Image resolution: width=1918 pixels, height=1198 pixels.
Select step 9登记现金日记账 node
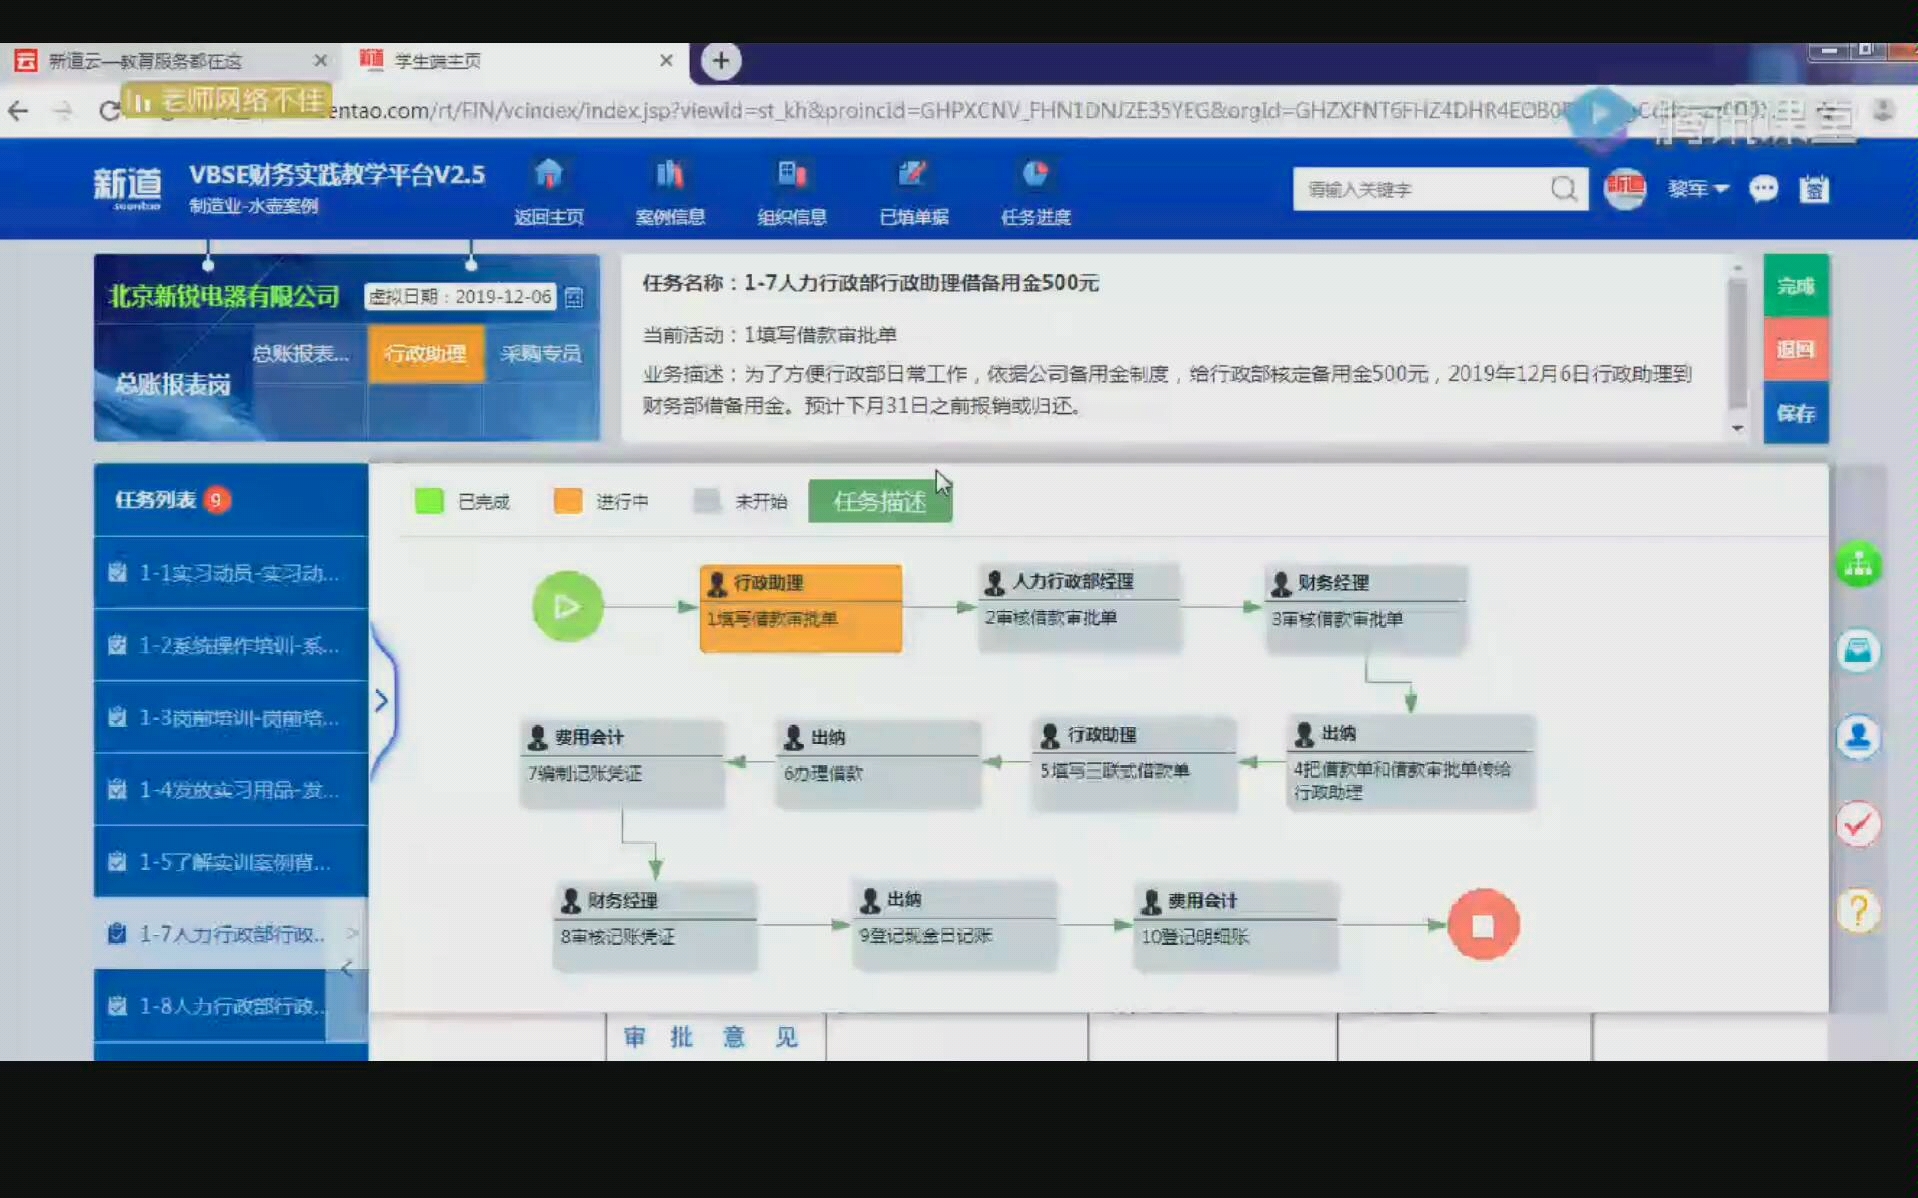pyautogui.click(x=955, y=926)
